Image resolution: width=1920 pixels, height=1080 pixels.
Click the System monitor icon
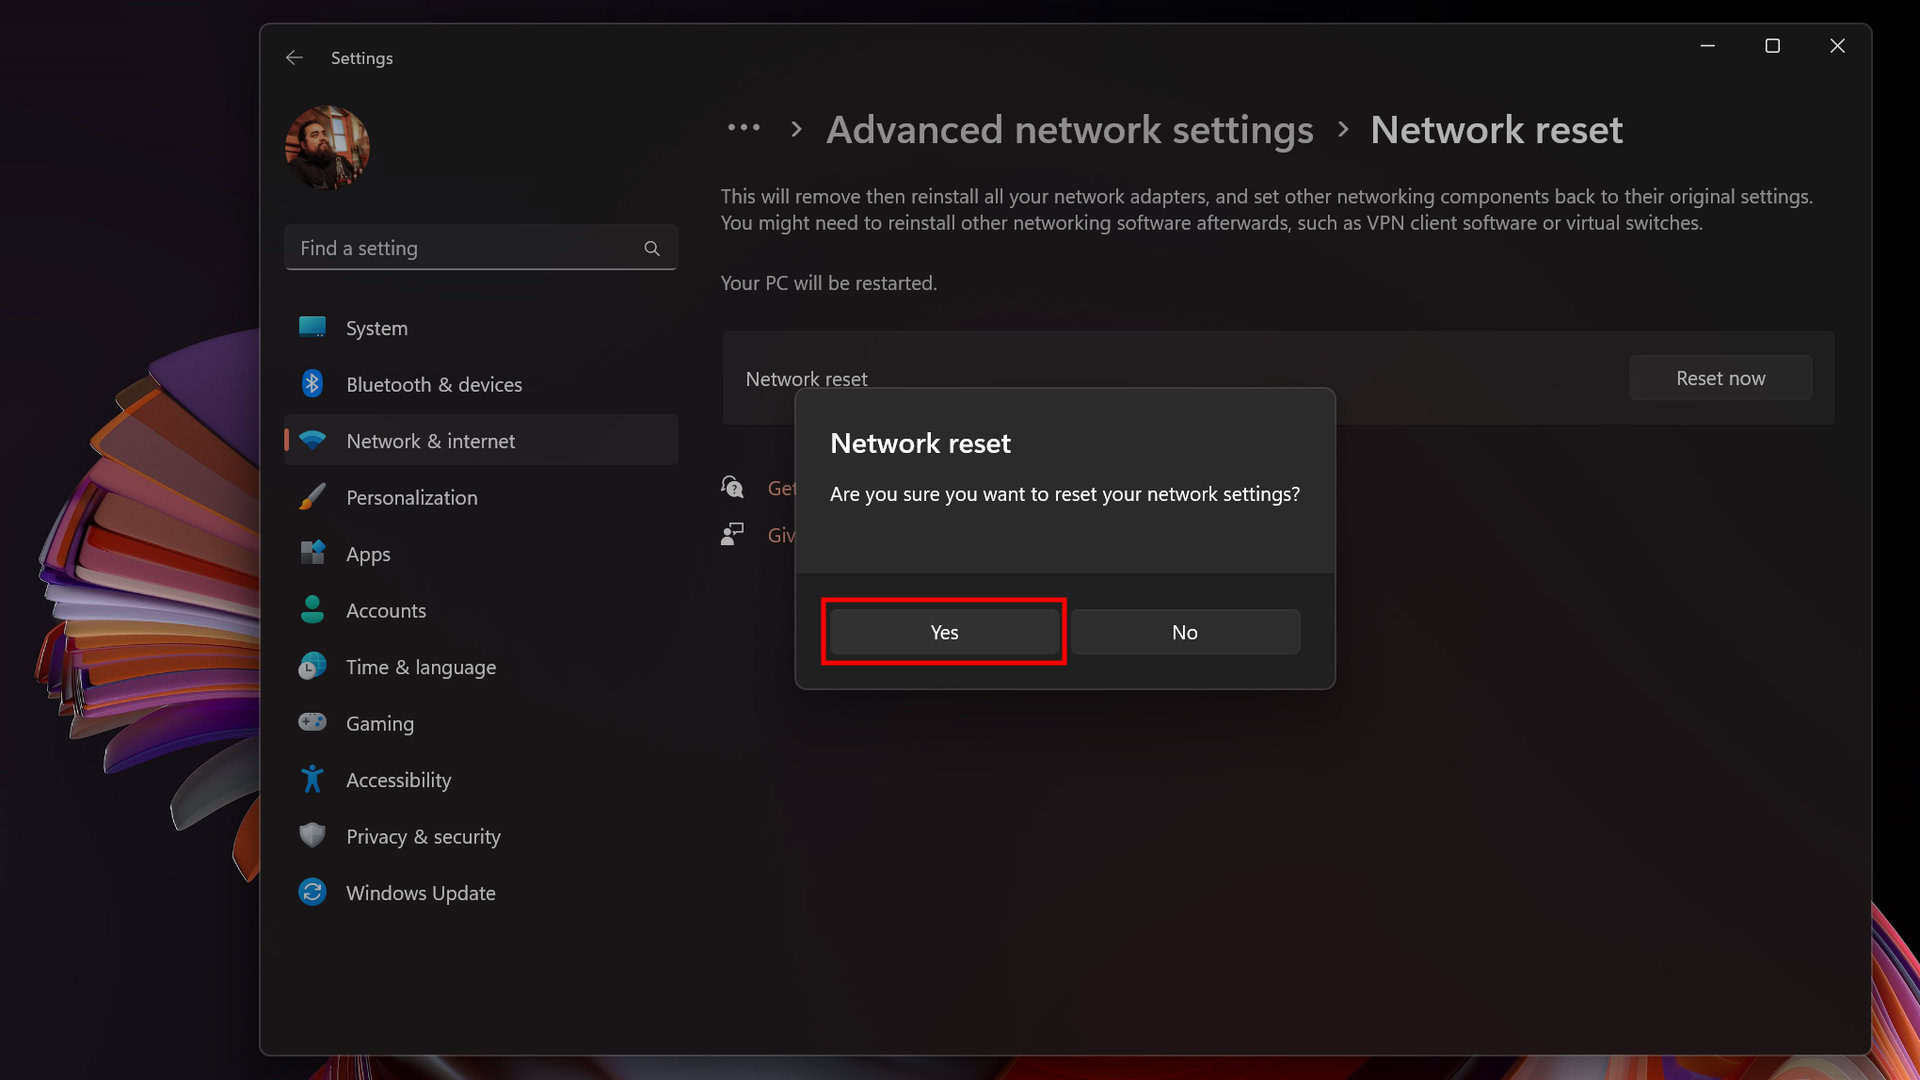[x=312, y=327]
